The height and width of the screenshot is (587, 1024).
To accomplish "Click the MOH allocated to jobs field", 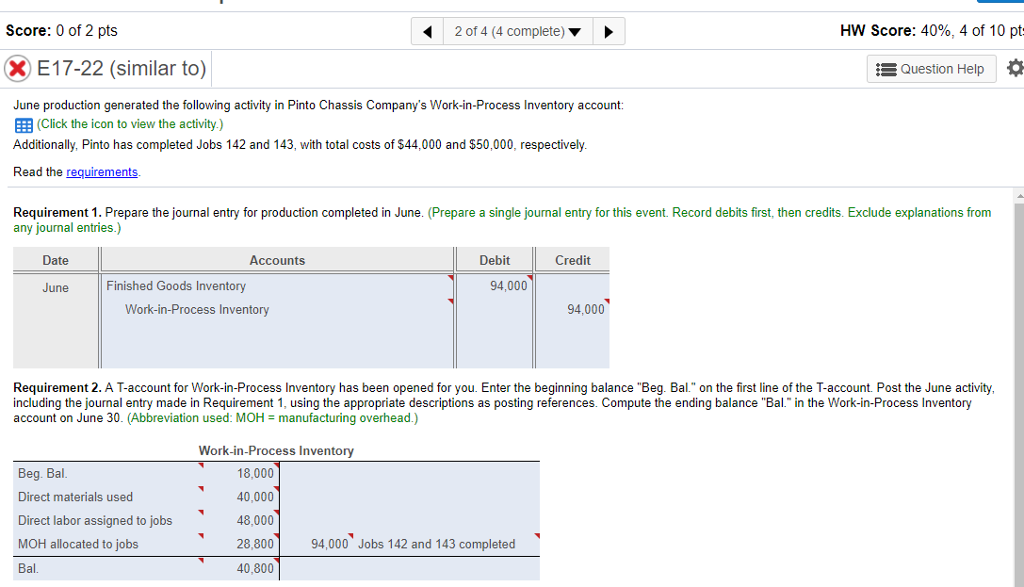I will click(108, 544).
